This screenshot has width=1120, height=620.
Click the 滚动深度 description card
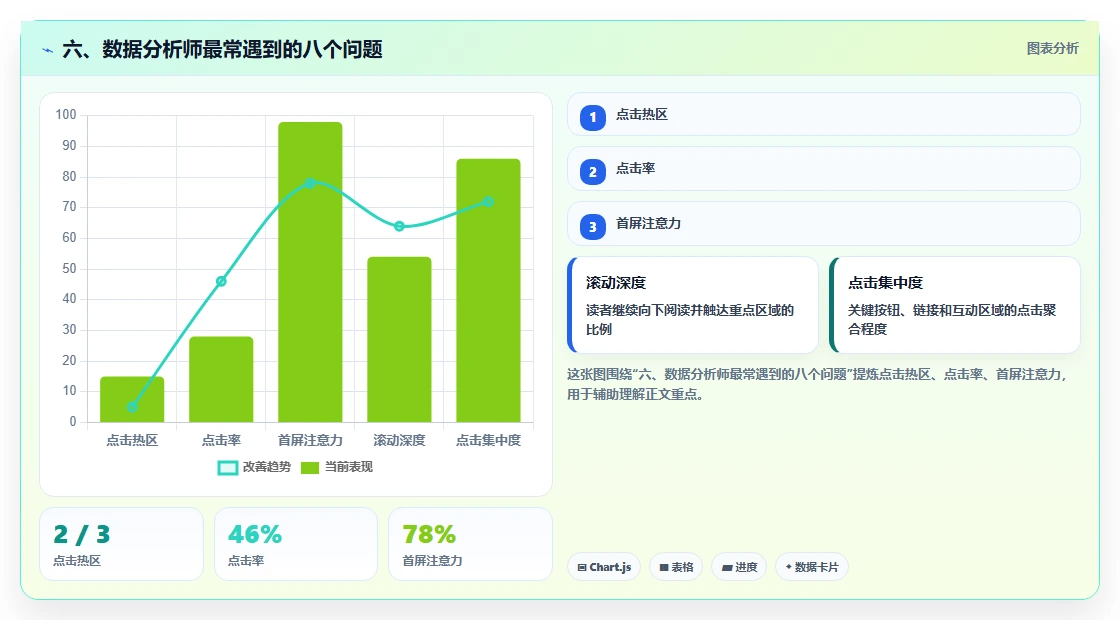point(693,305)
